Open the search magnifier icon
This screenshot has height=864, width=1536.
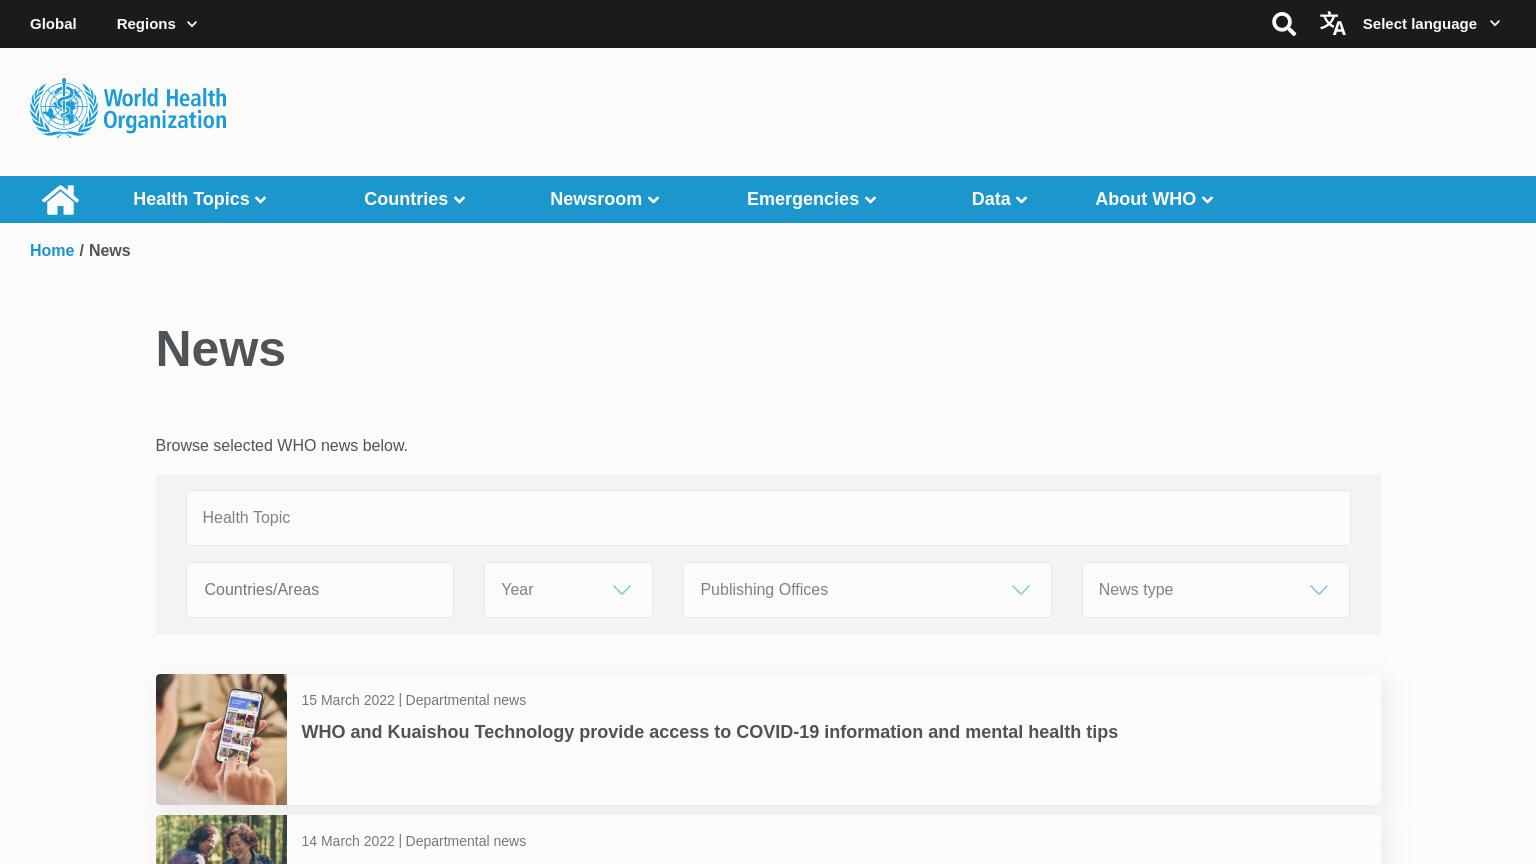pyautogui.click(x=1284, y=24)
